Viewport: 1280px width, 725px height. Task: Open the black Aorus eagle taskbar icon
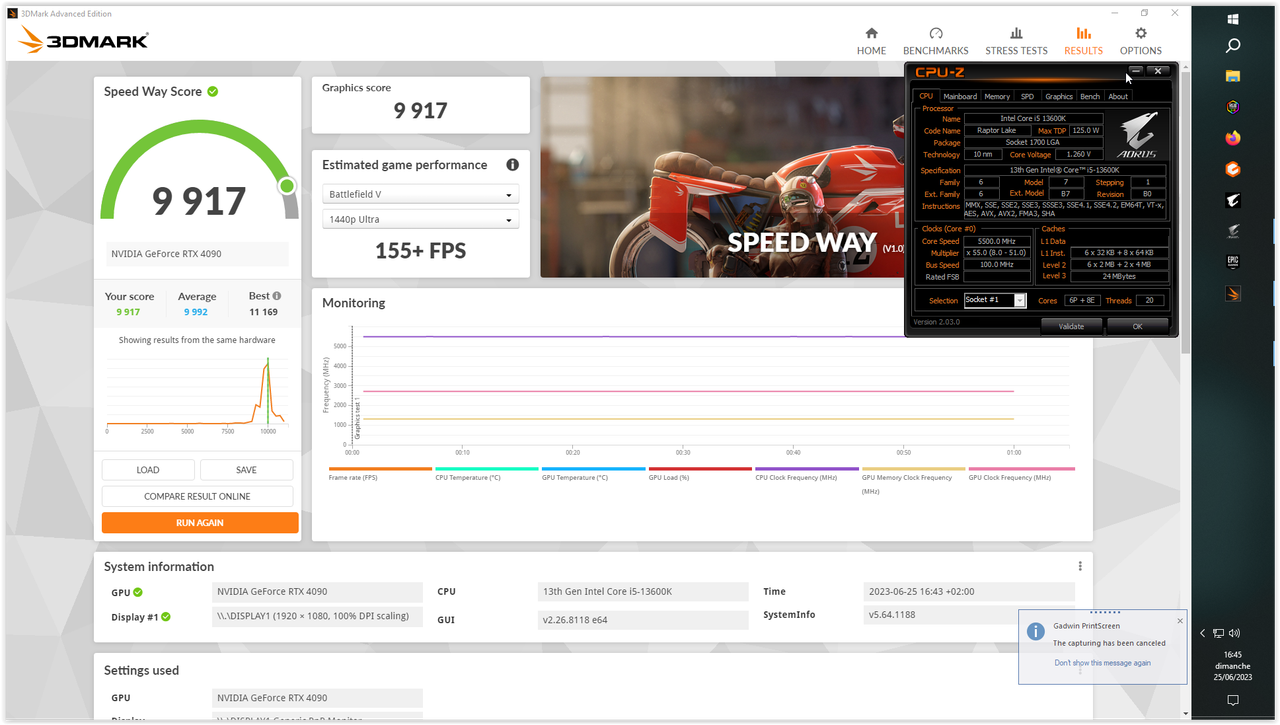pos(1233,200)
